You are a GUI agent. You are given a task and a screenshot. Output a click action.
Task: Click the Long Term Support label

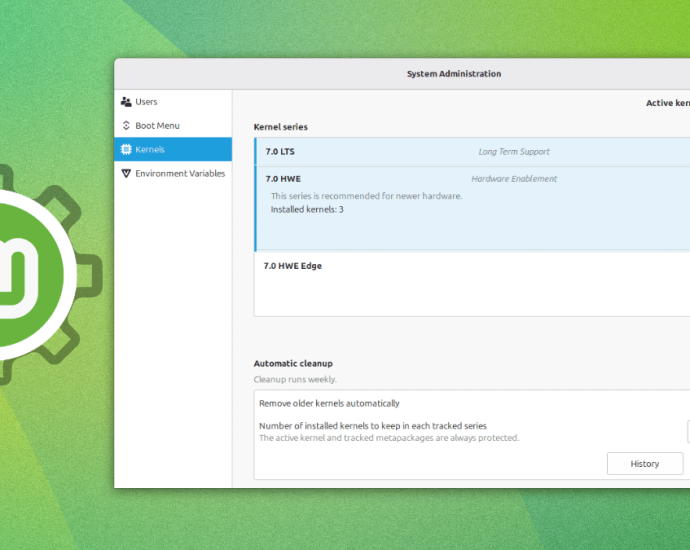pyautogui.click(x=514, y=151)
